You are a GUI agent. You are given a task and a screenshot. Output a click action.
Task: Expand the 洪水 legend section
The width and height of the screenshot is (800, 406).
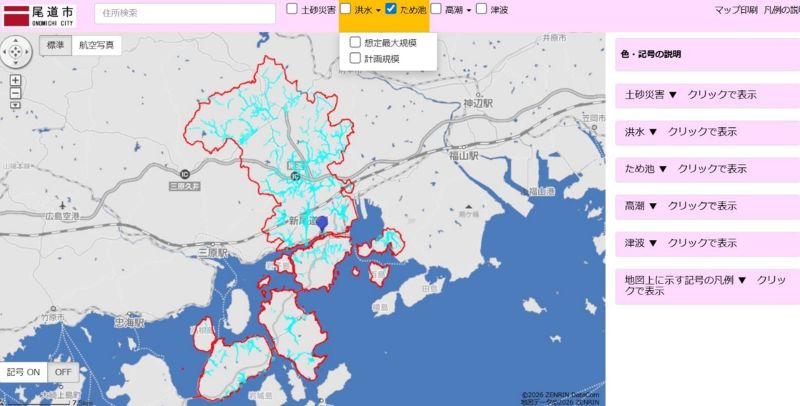point(680,131)
